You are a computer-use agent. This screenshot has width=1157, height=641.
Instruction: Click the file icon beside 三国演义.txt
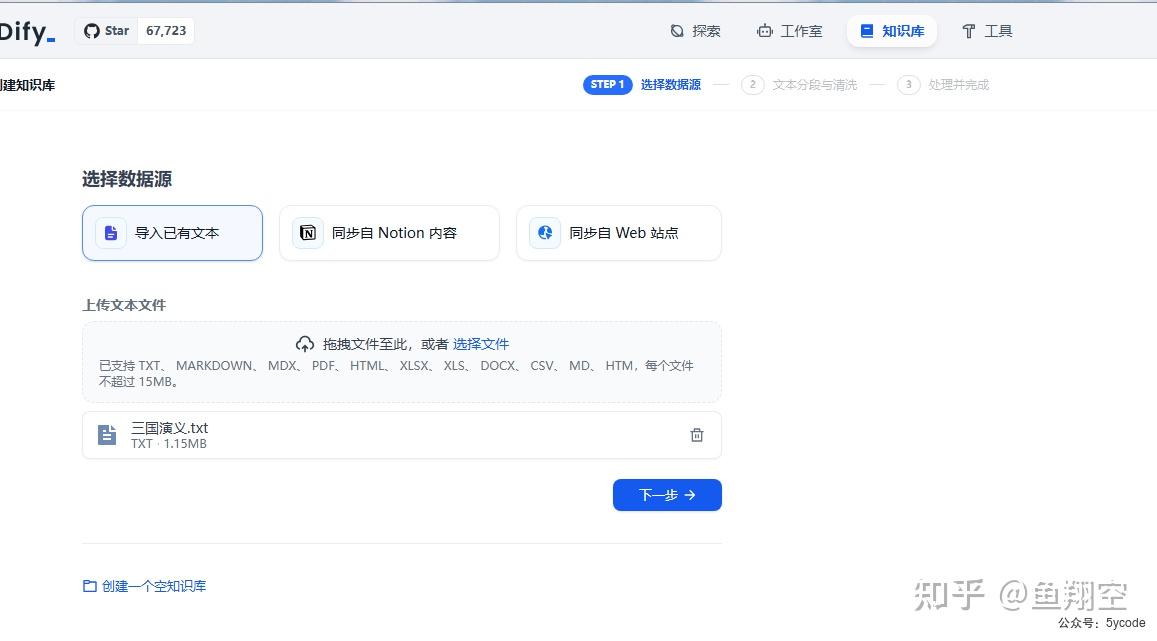(107, 435)
